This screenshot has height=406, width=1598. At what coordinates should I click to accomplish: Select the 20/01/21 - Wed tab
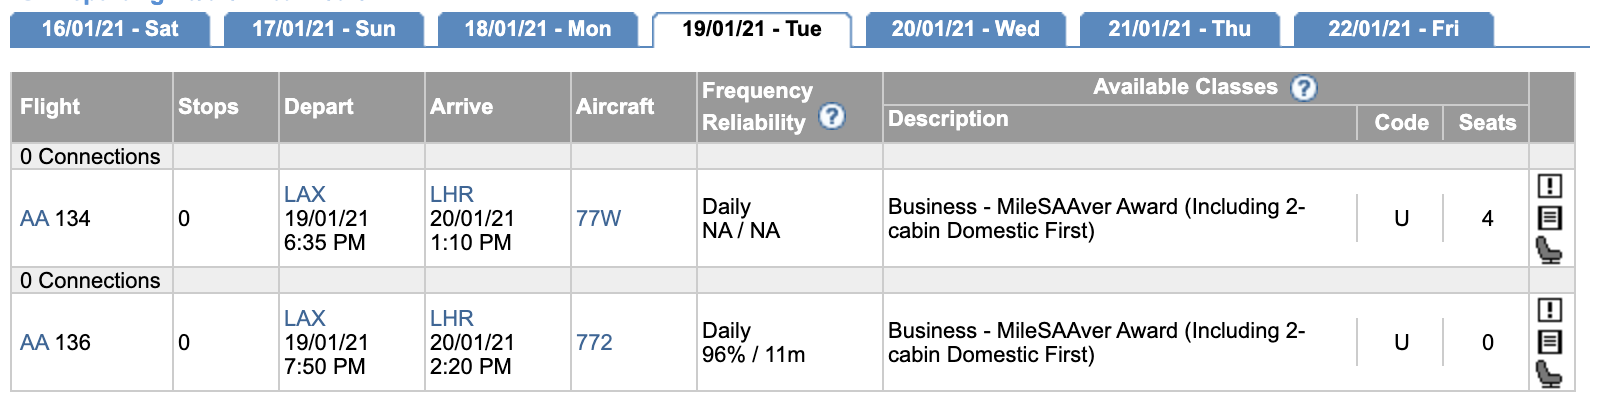pyautogui.click(x=966, y=29)
